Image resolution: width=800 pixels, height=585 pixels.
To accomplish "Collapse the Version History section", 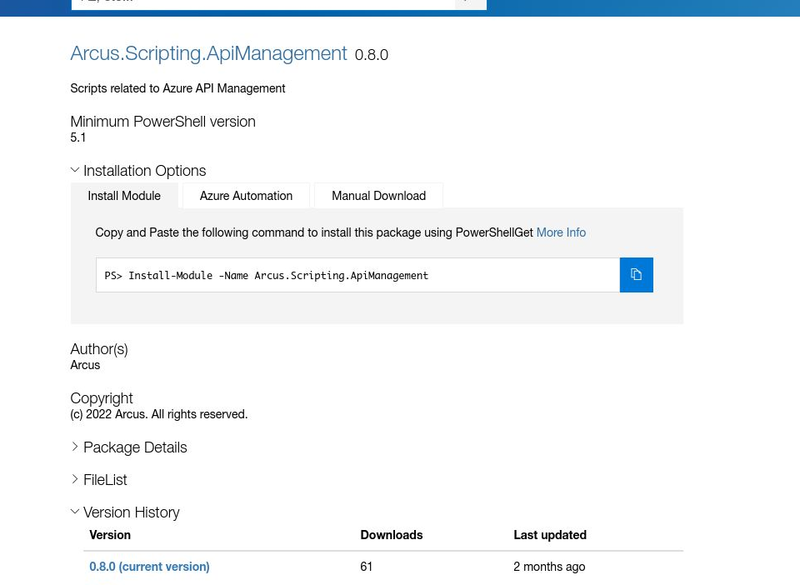I will (126, 512).
